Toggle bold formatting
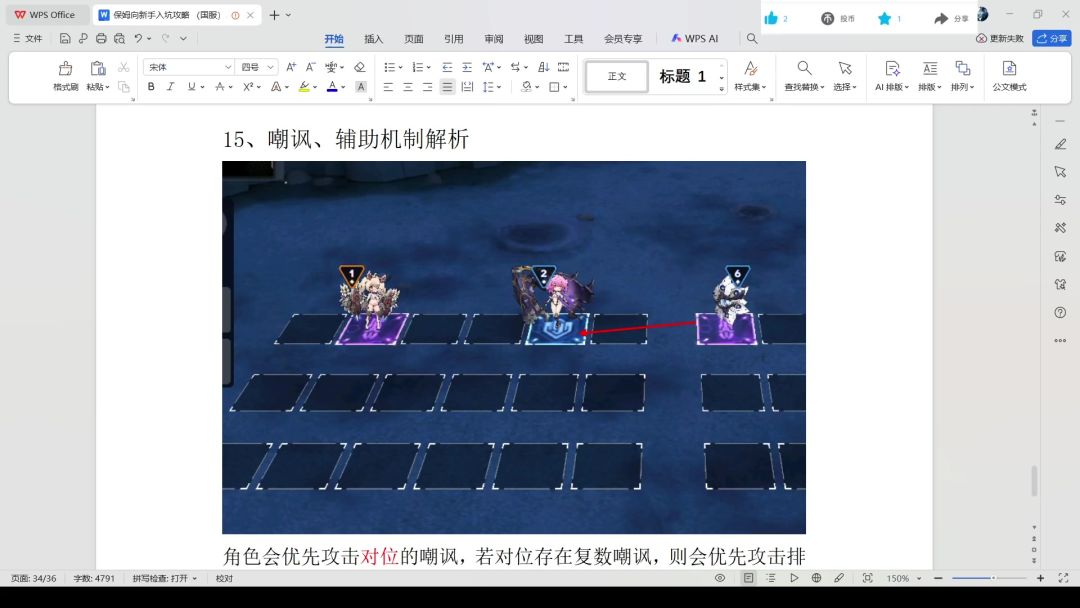 click(151, 87)
